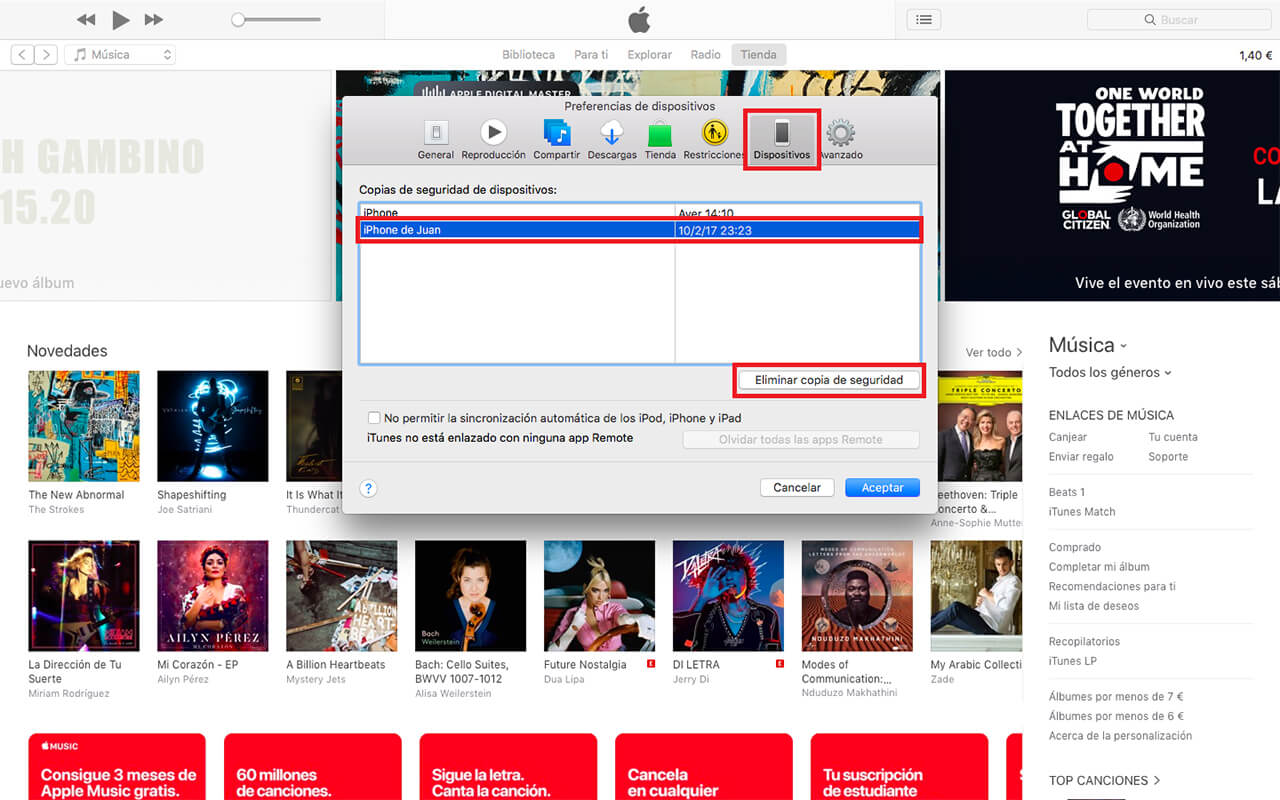Image resolution: width=1280 pixels, height=800 pixels.
Task: Open the Avanzado preferences pane
Action: pos(841,140)
